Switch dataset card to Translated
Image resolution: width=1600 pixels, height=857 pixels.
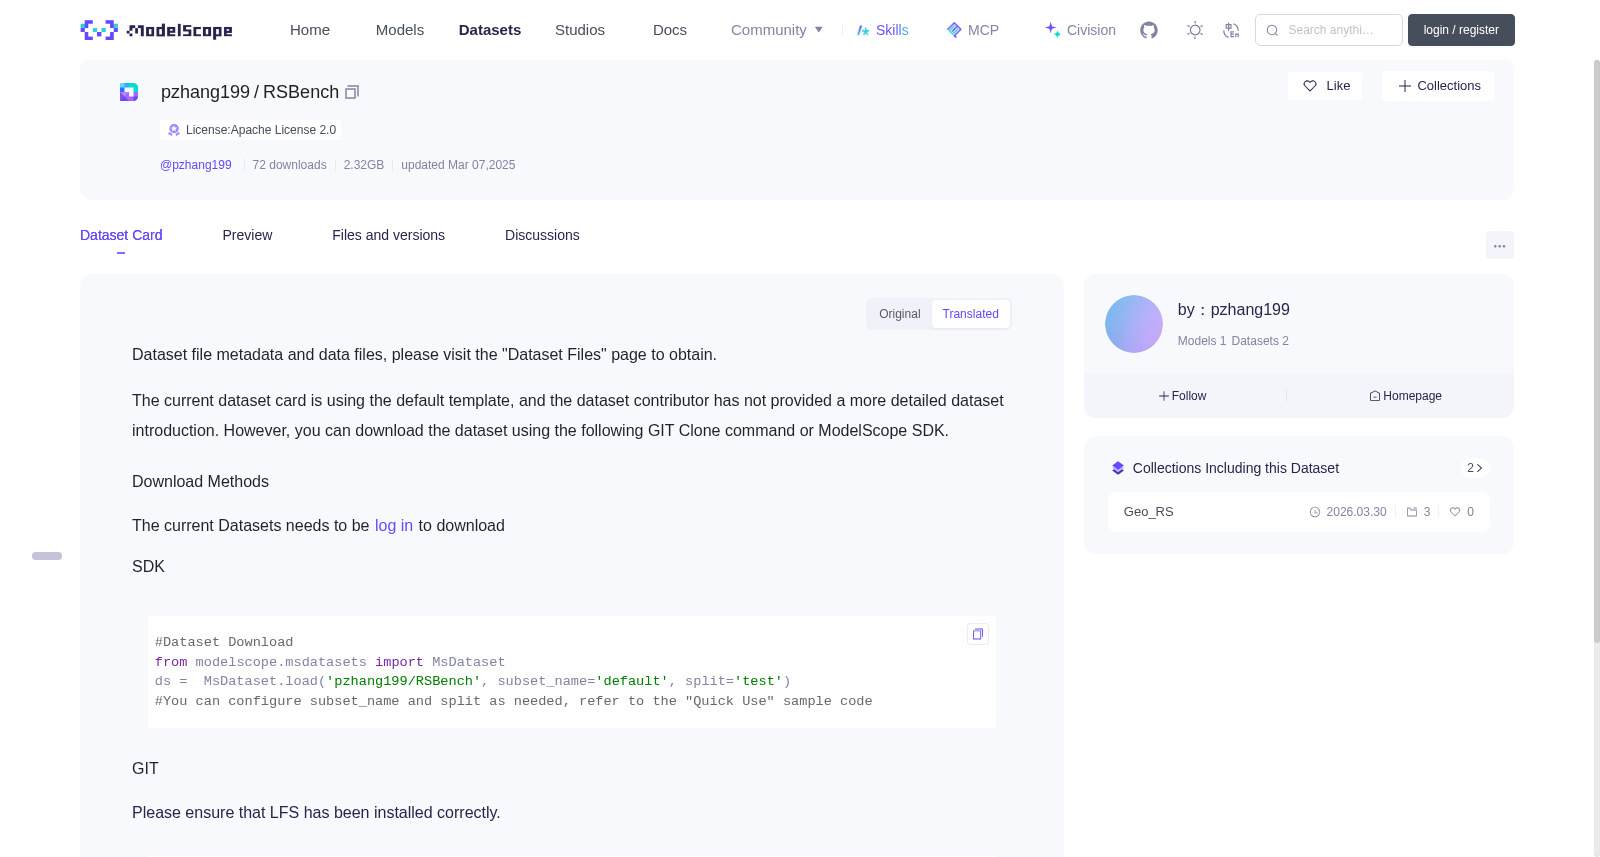(x=970, y=314)
